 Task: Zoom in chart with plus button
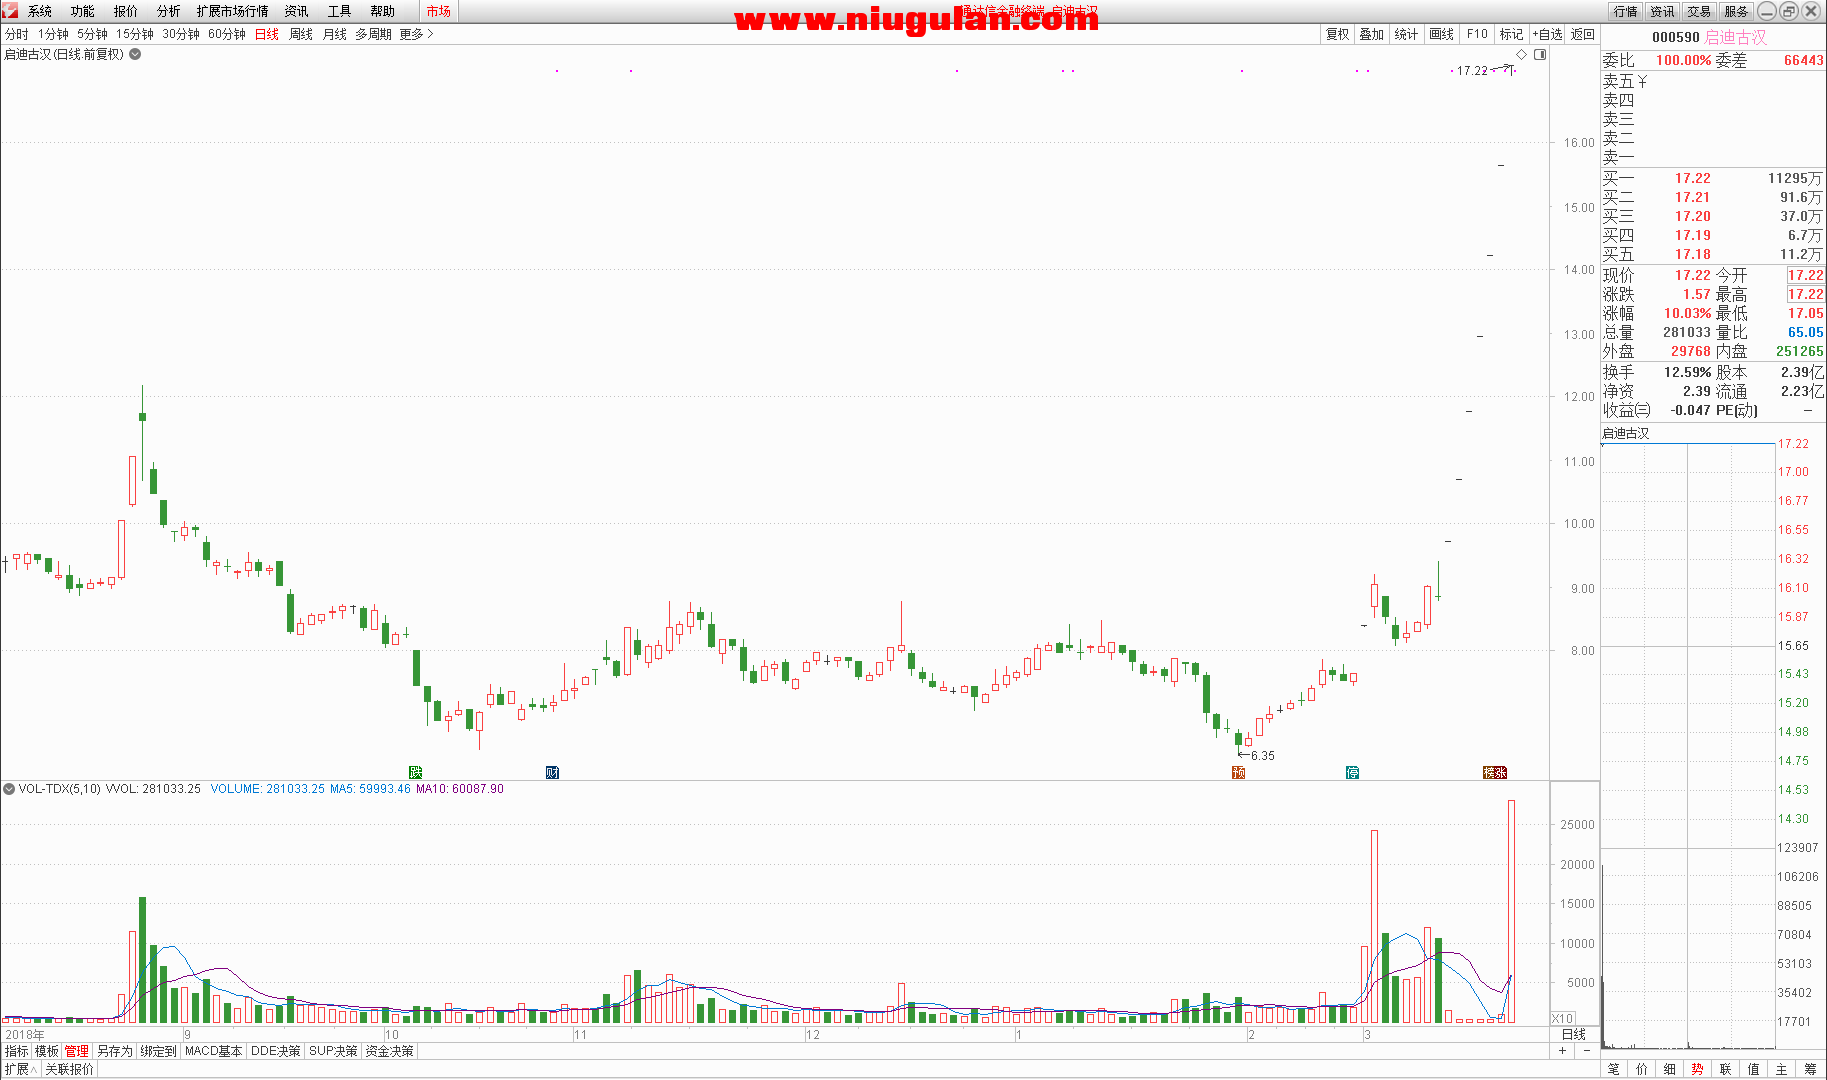1562,1050
